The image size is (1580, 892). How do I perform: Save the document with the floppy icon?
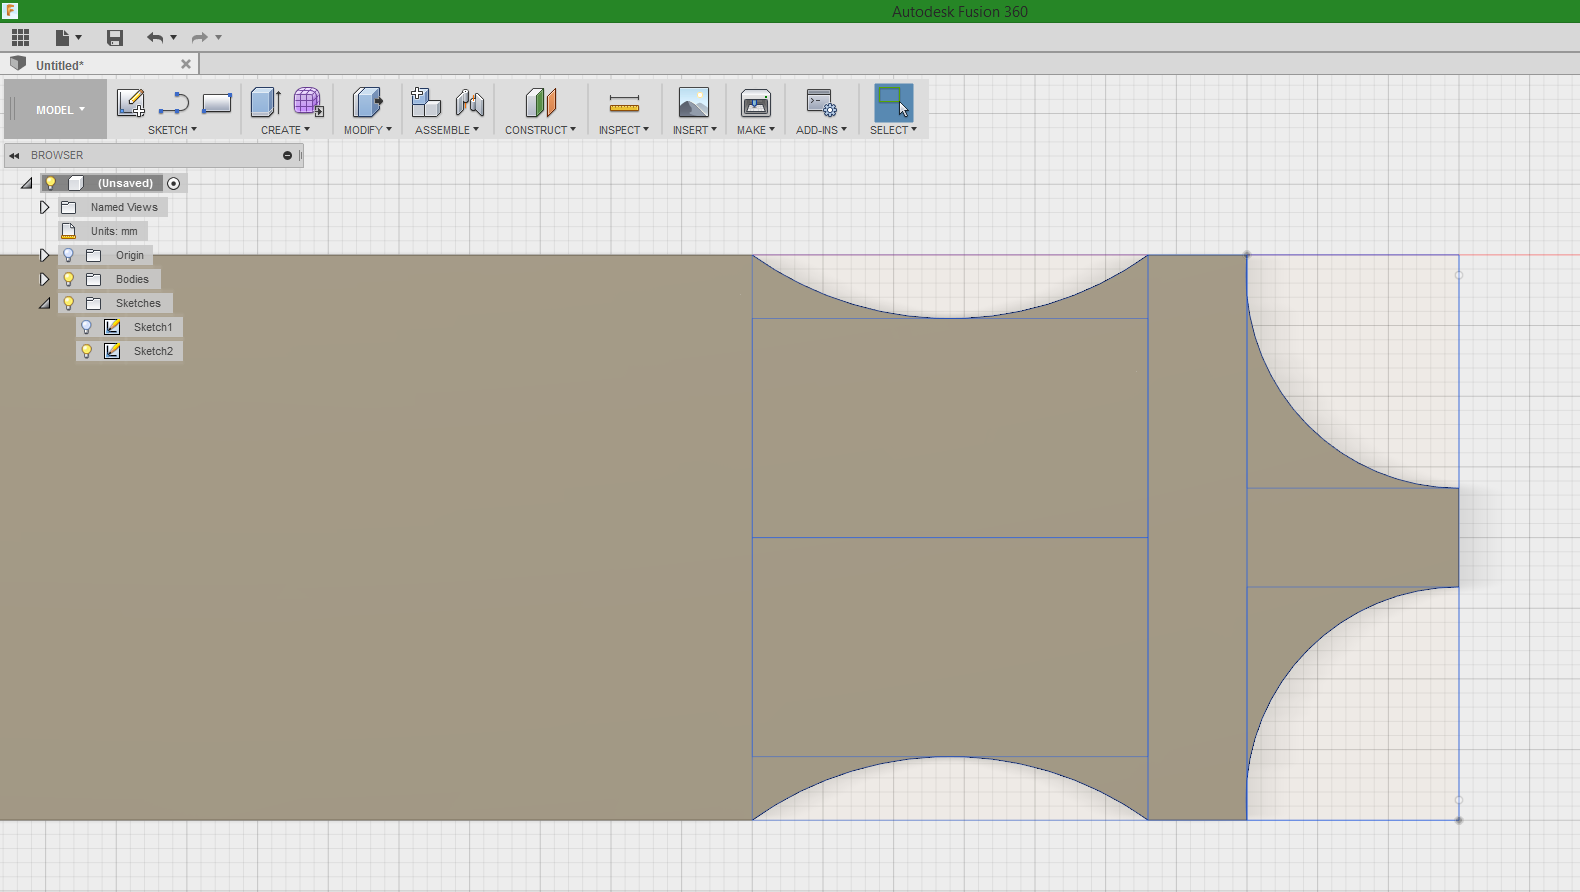[115, 38]
